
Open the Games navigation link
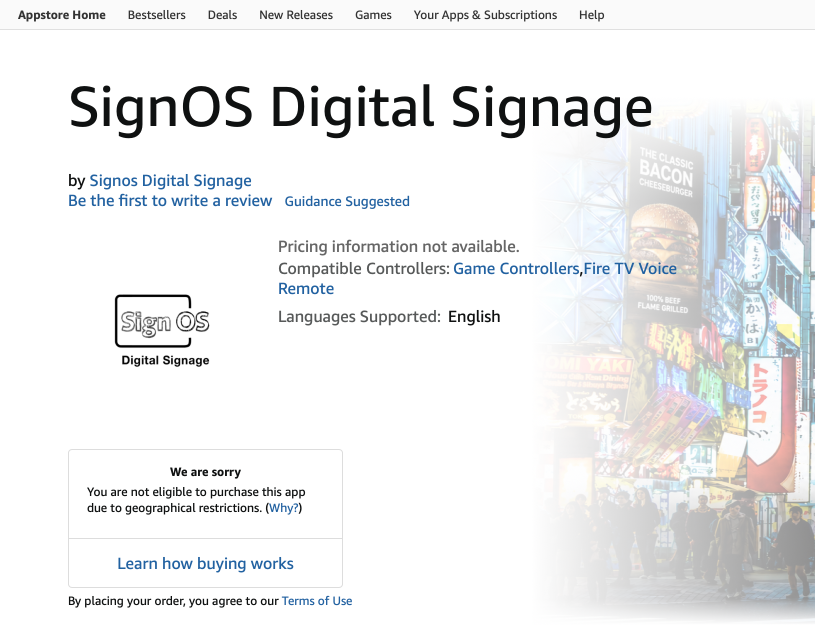tap(373, 15)
